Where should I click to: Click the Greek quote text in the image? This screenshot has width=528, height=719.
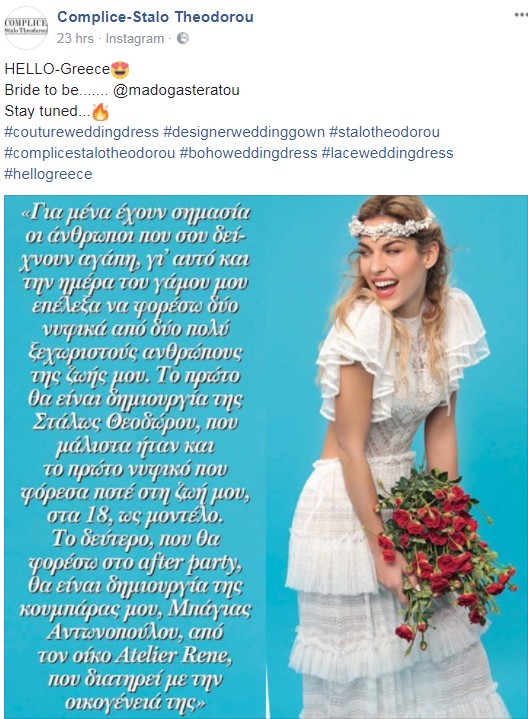point(135,457)
